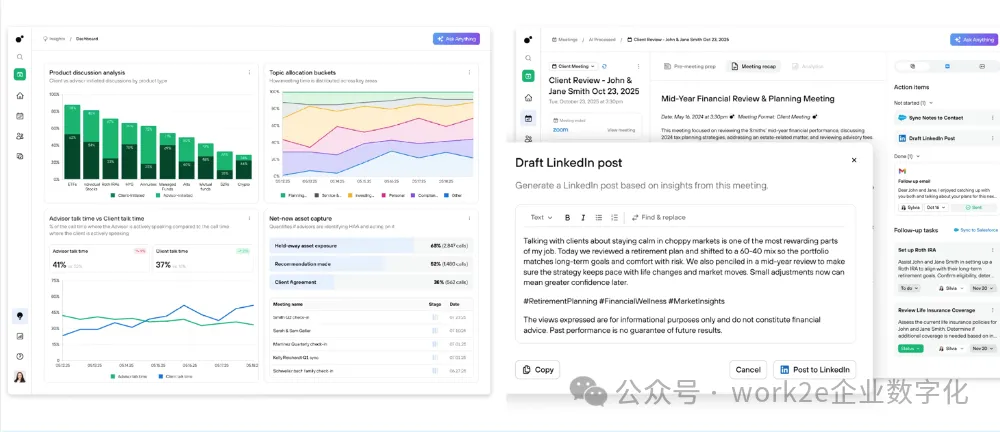Close the Draft LinkedIn post dialog
Screen dimensions: 1000x432
click(853, 160)
